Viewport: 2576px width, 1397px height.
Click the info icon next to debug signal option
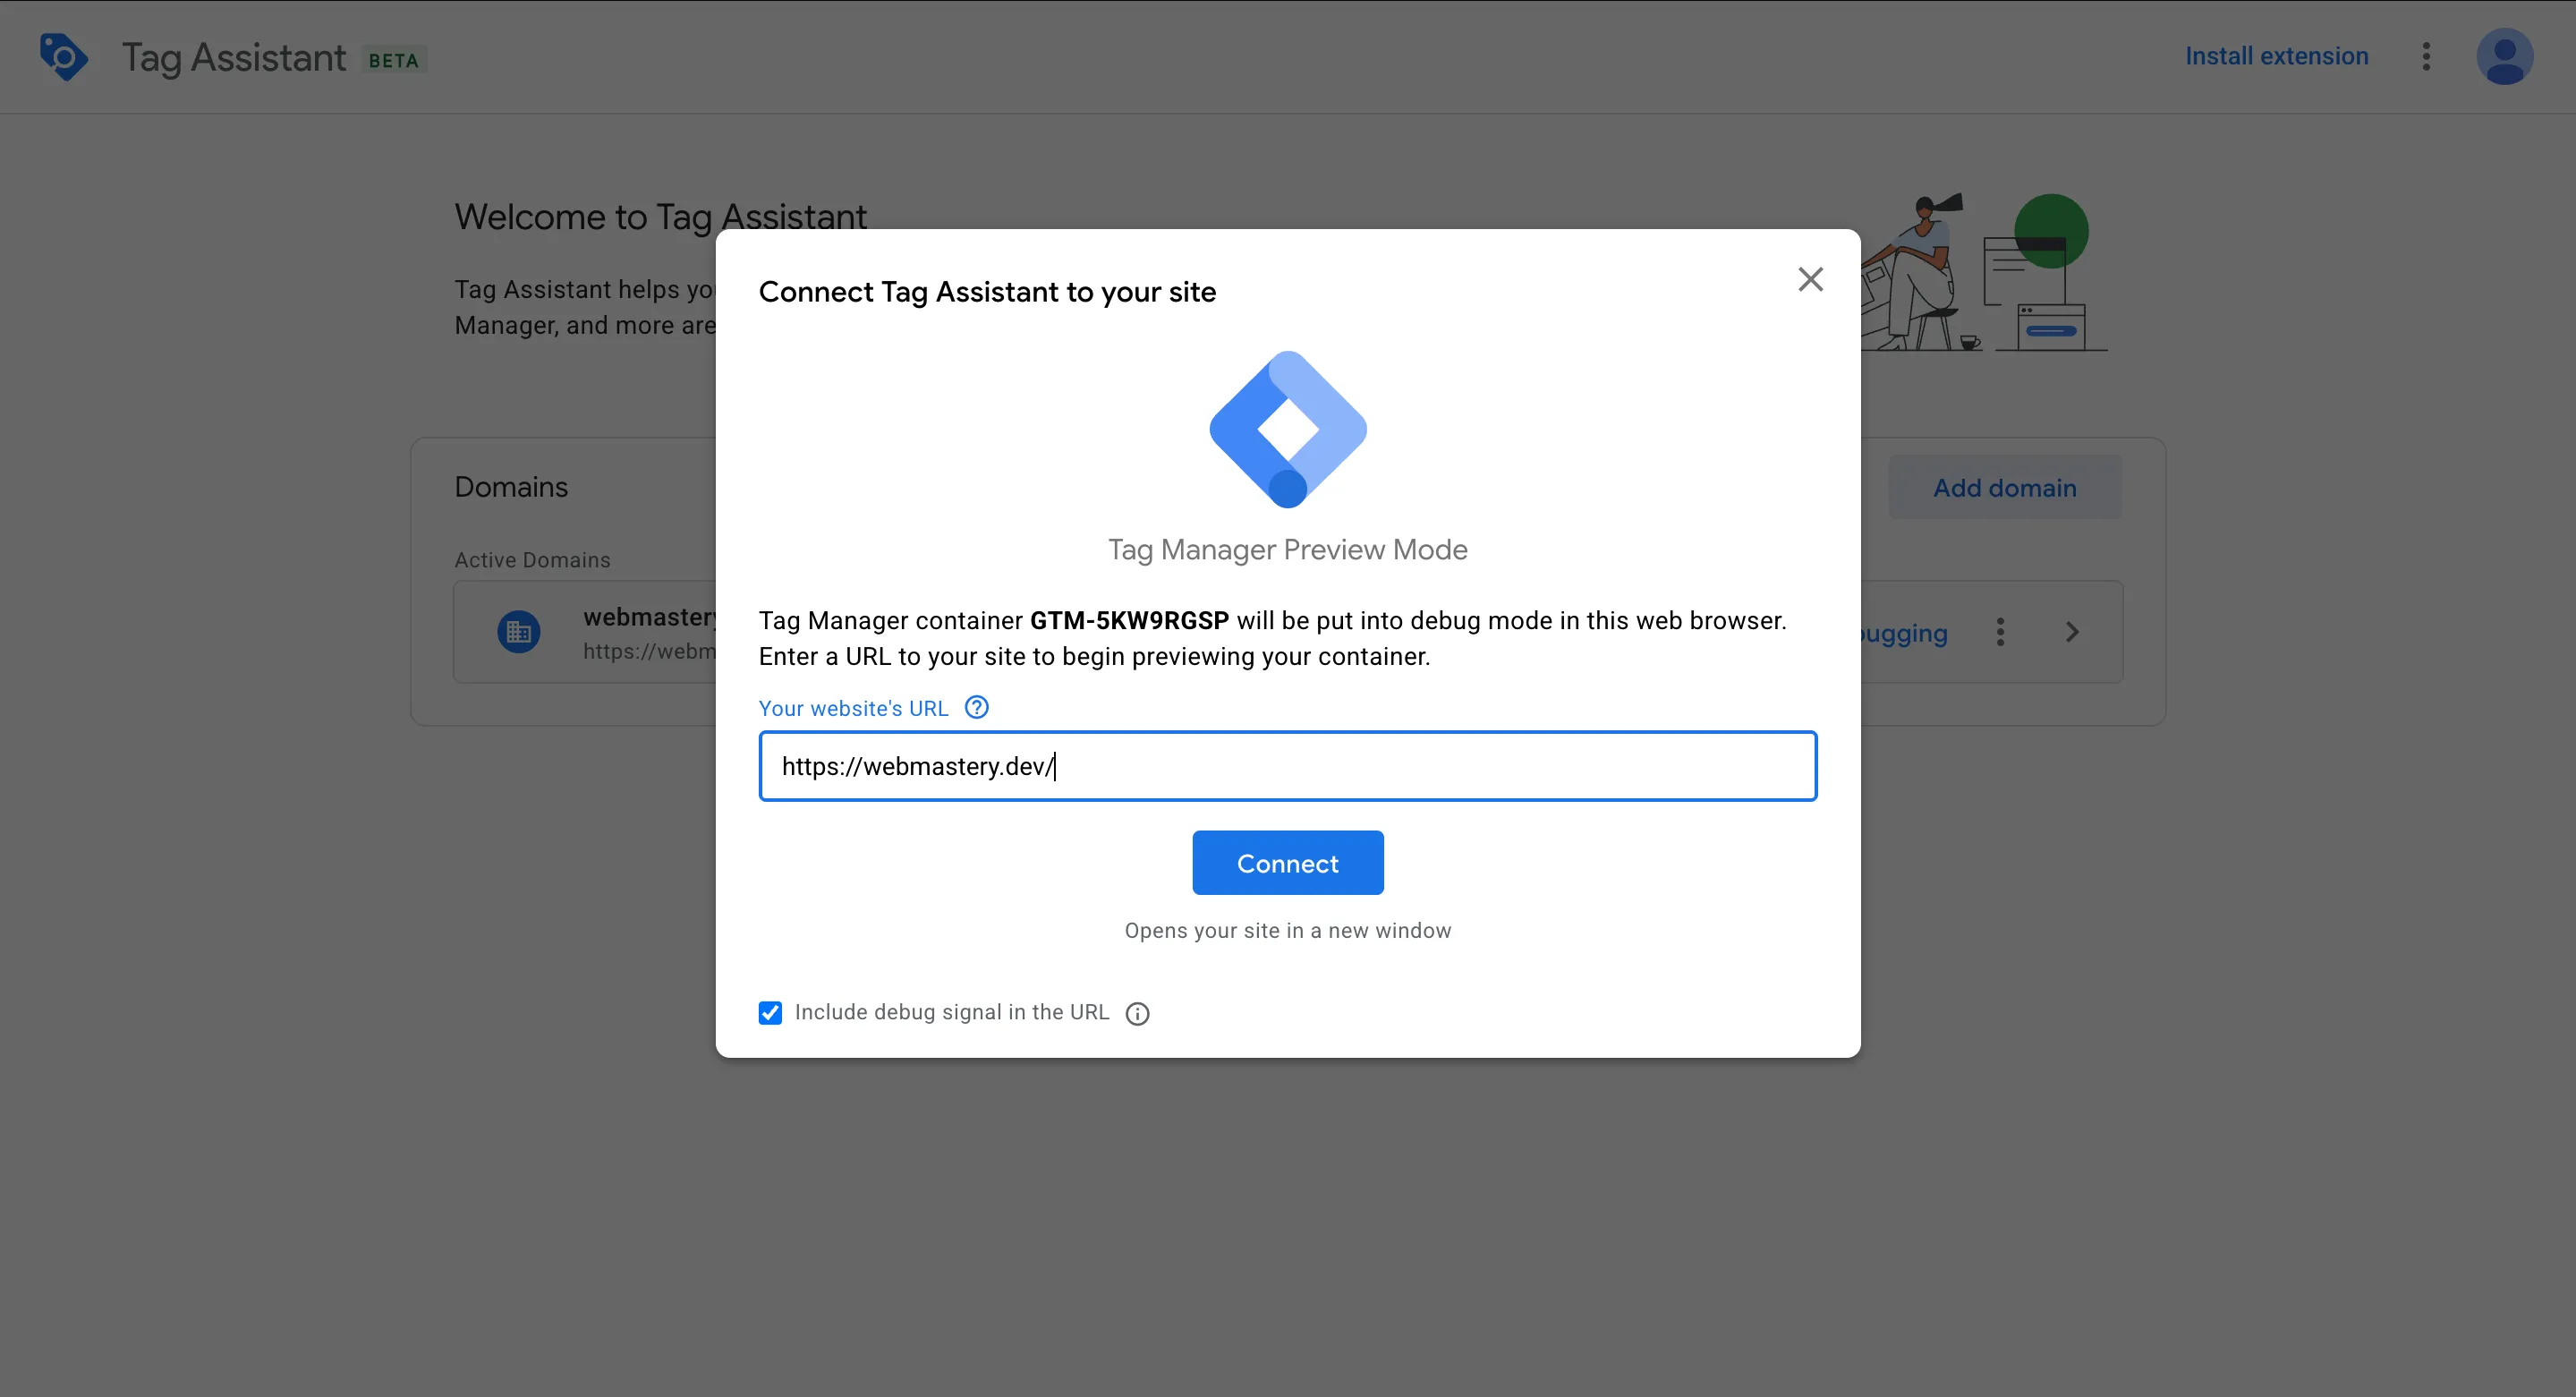click(1137, 1013)
